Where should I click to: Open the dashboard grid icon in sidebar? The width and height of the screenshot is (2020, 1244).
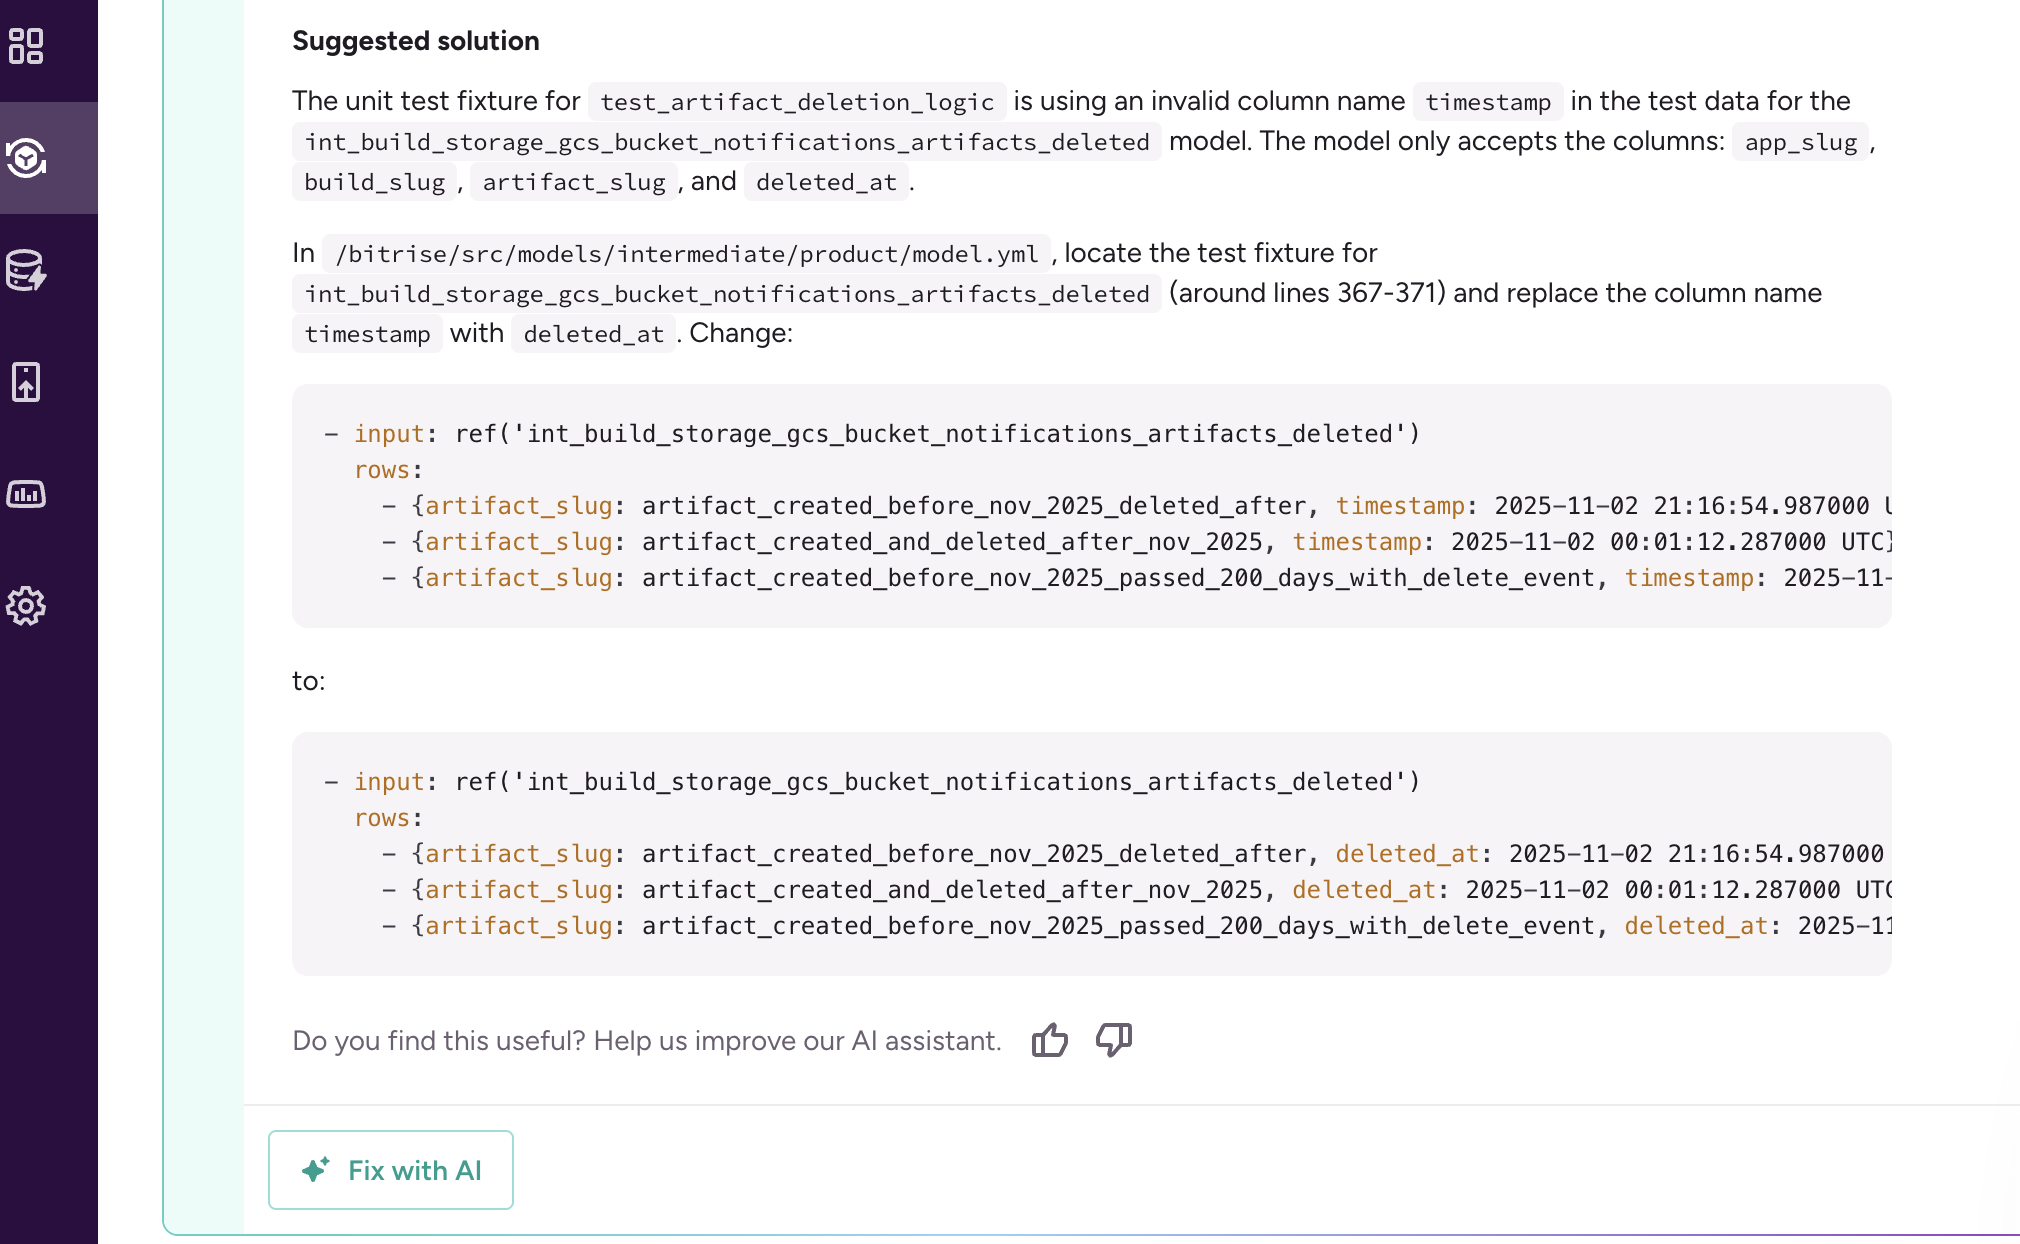coord(26,46)
